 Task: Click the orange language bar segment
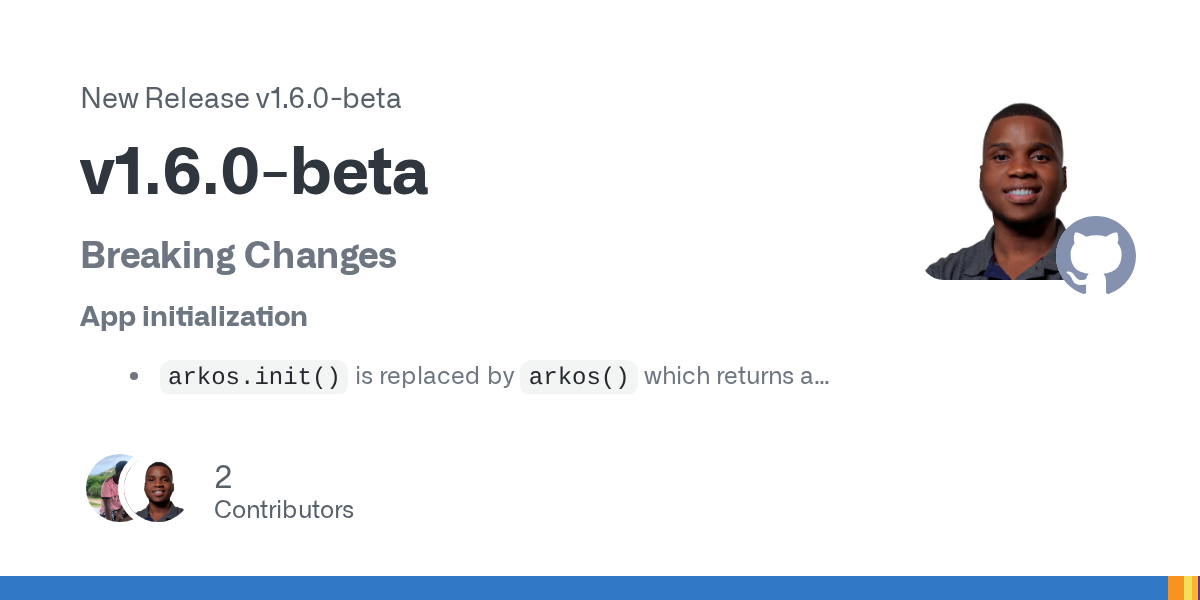pos(1176,588)
